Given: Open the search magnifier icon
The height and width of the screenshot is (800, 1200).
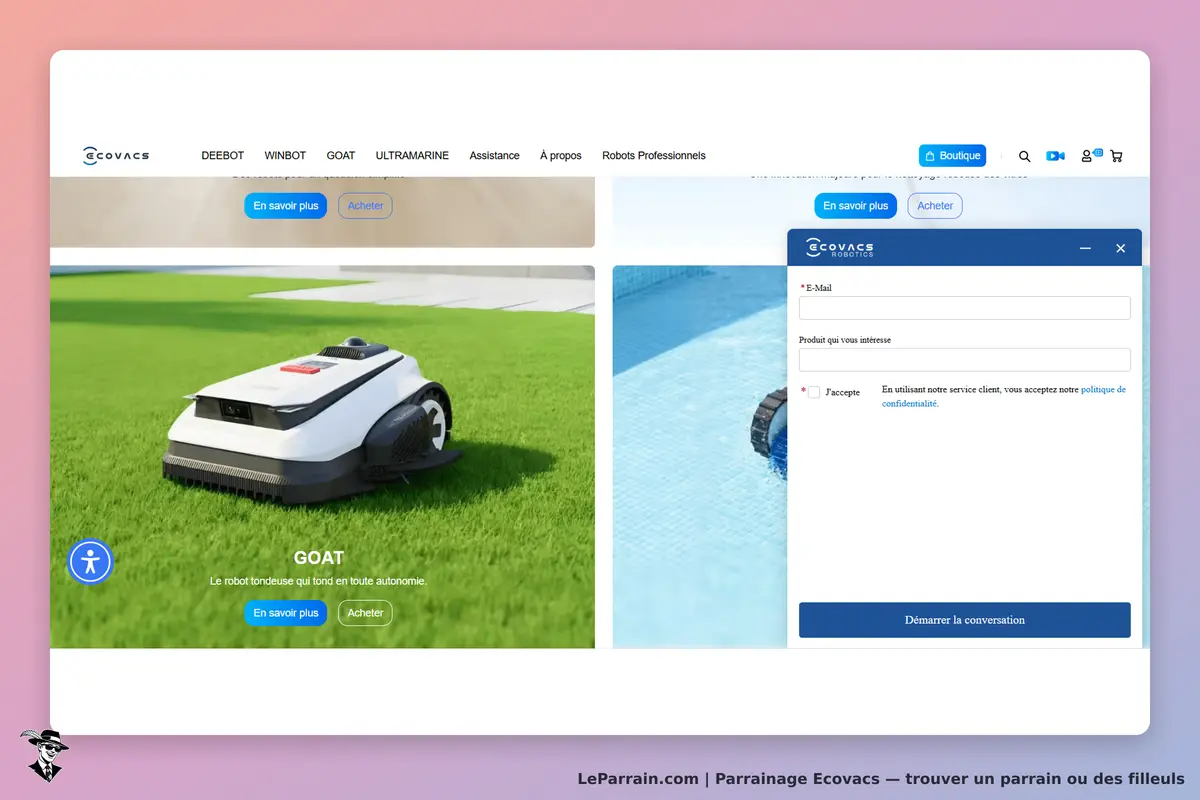Looking at the screenshot, I should coord(1024,156).
